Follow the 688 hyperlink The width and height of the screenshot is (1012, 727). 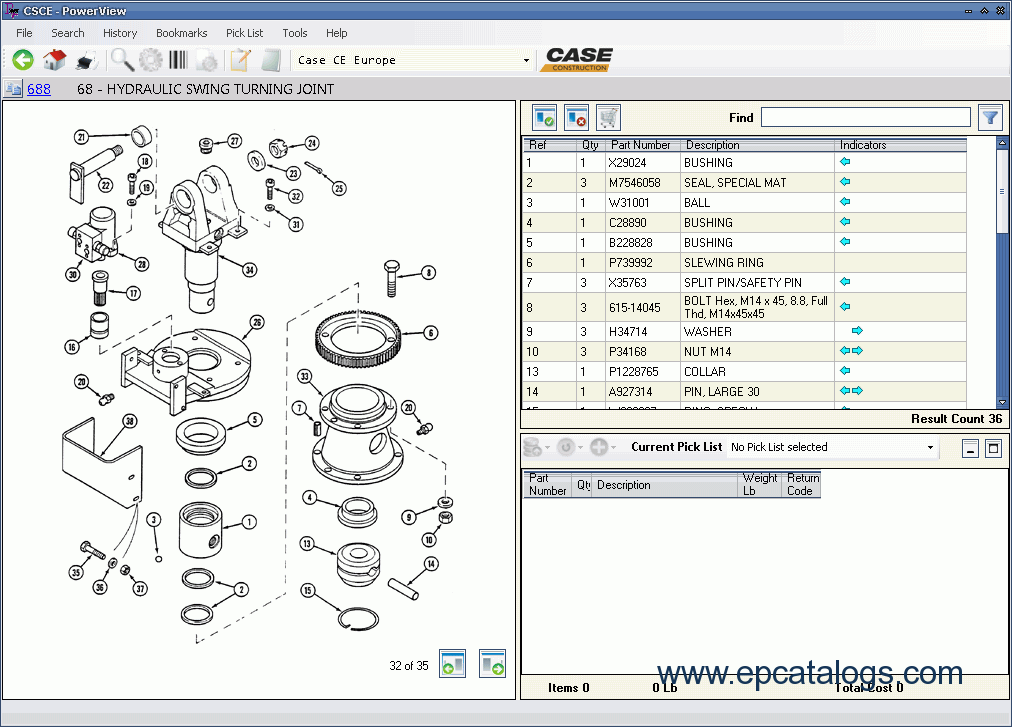pos(38,88)
